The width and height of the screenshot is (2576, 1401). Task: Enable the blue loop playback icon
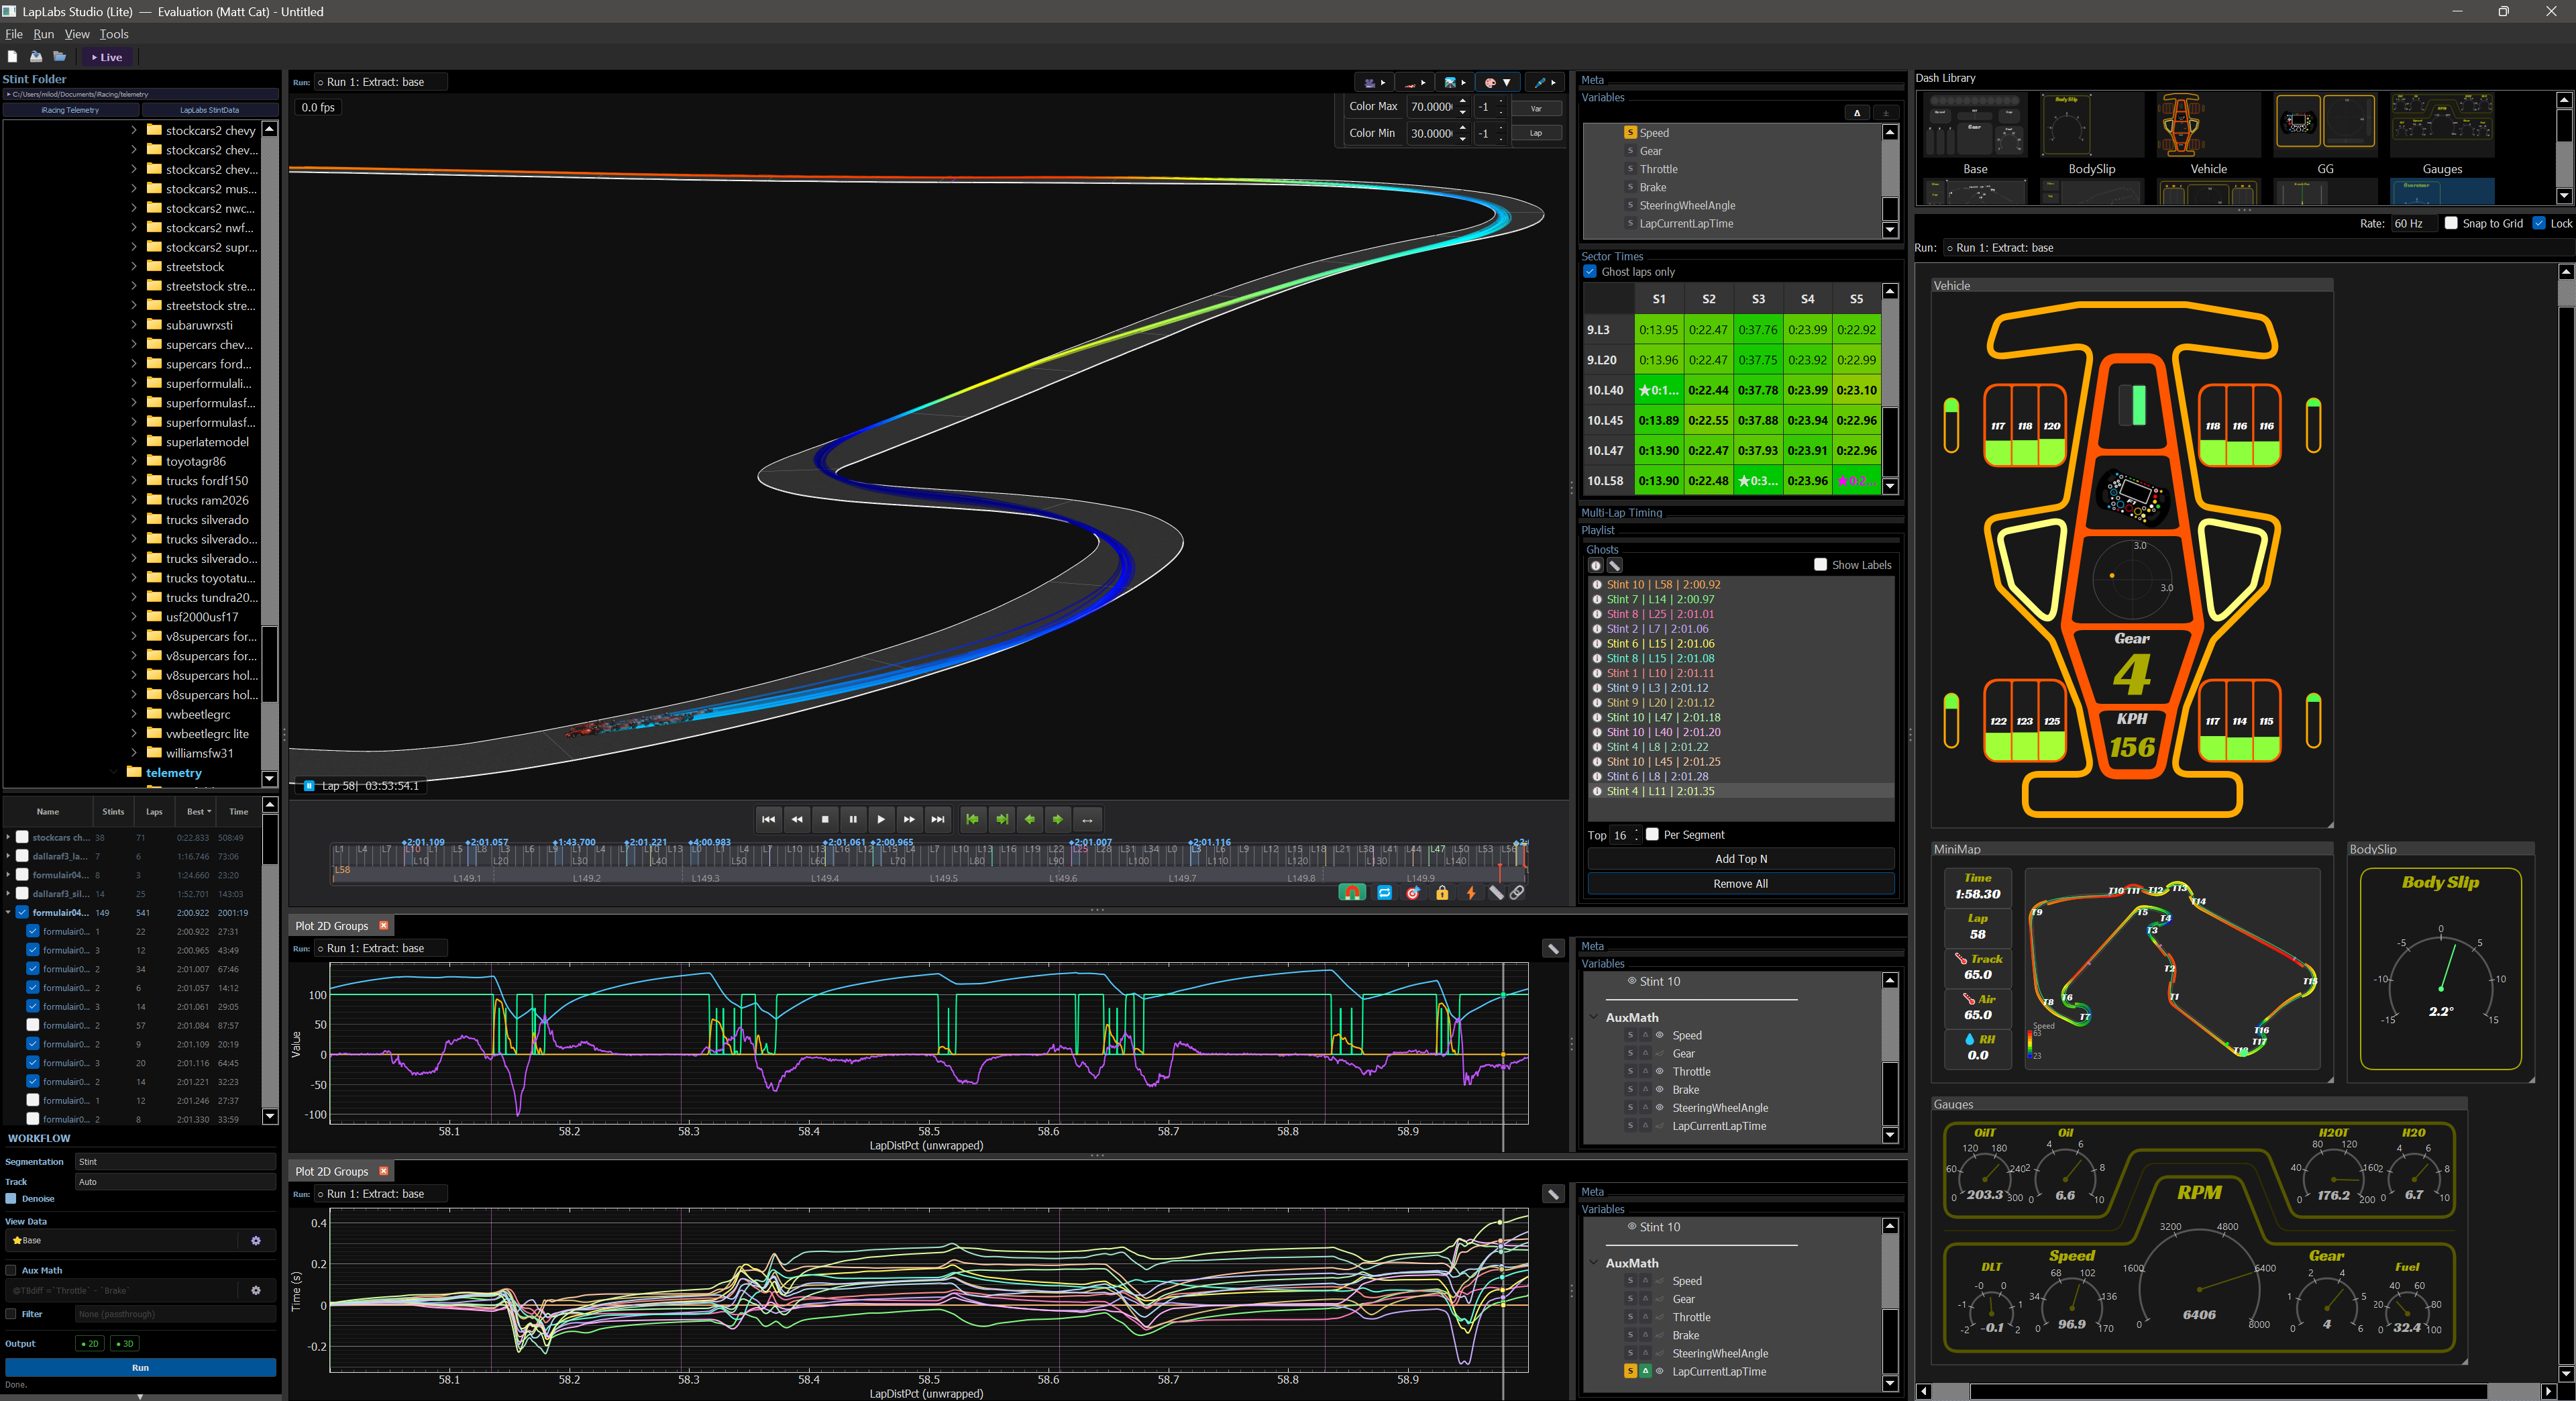tap(1384, 893)
